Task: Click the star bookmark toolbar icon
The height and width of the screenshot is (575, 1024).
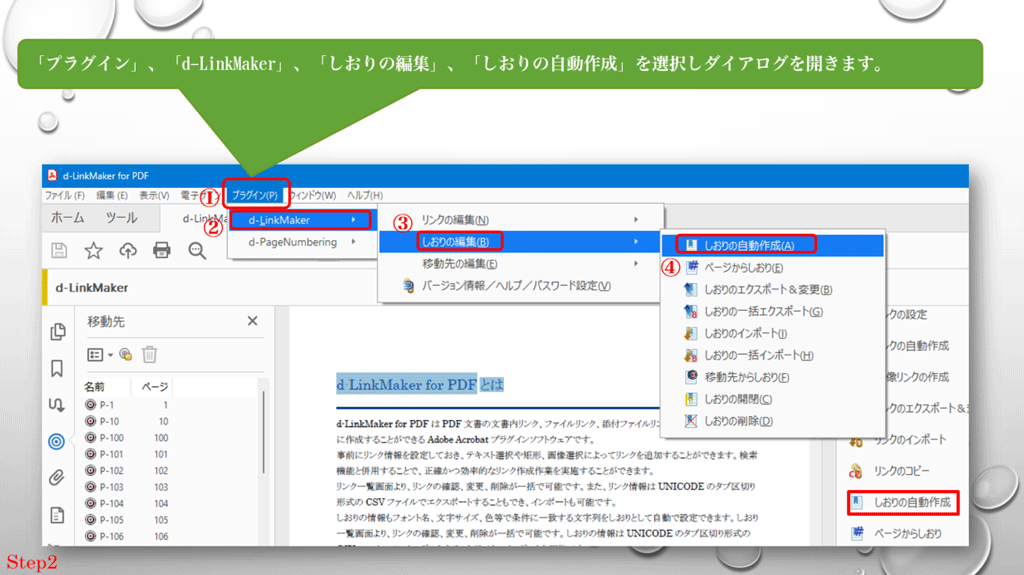Action: pyautogui.click(x=93, y=250)
